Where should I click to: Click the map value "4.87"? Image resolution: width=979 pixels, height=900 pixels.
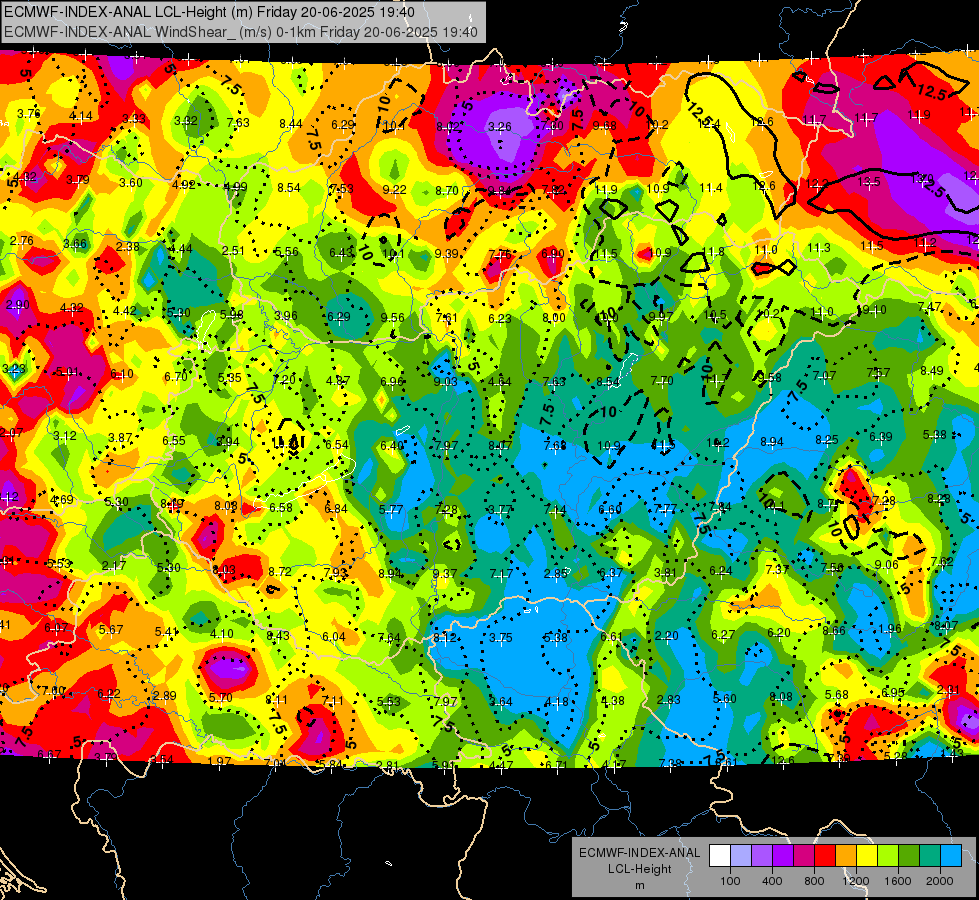point(338,380)
